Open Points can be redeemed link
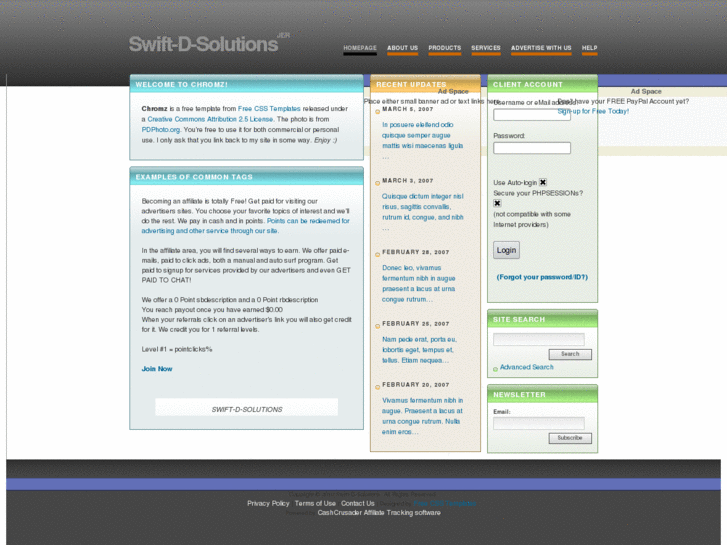727x545 pixels. point(246,226)
